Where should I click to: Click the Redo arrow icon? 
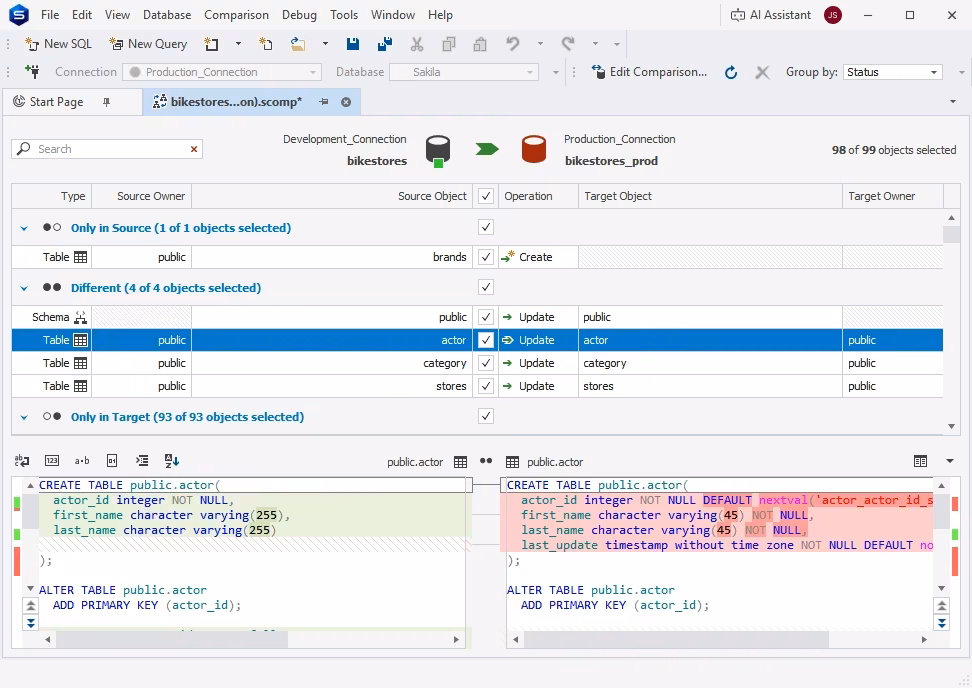(x=568, y=44)
